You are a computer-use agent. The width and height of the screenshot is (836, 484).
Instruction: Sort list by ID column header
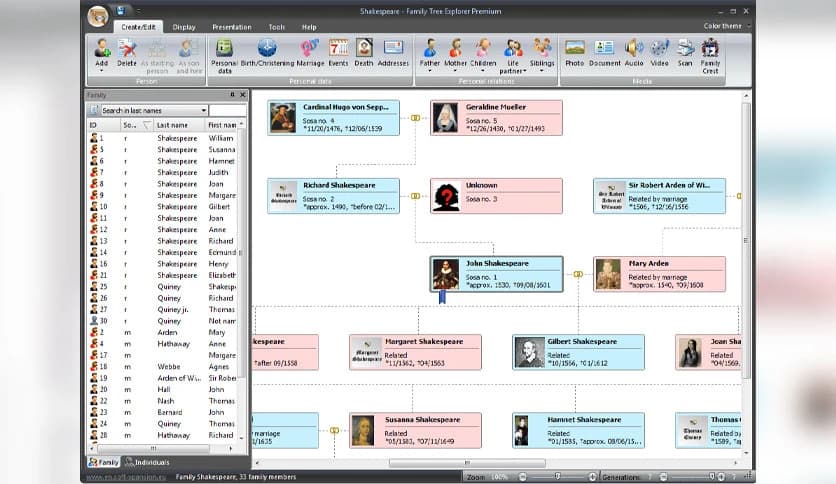[x=104, y=125]
